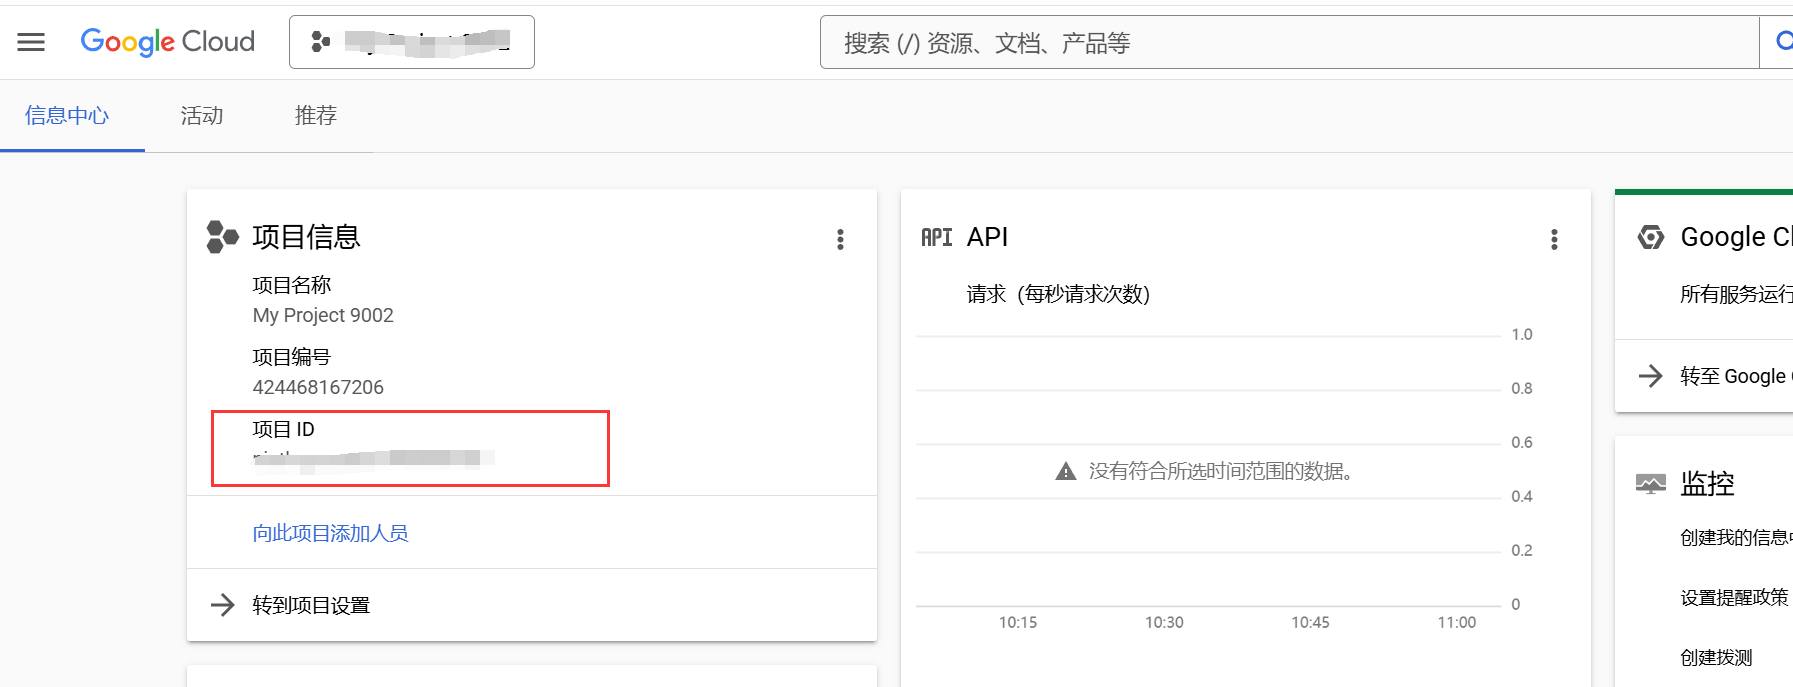Click the 所有服务运行 status text
The width and height of the screenshot is (1793, 687).
(x=1736, y=294)
